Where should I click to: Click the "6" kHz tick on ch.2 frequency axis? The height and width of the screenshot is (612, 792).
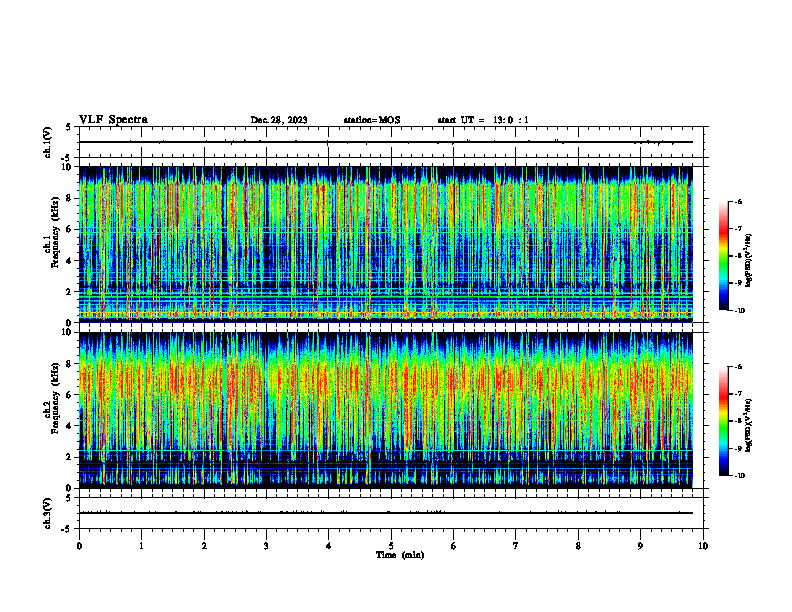(x=70, y=395)
